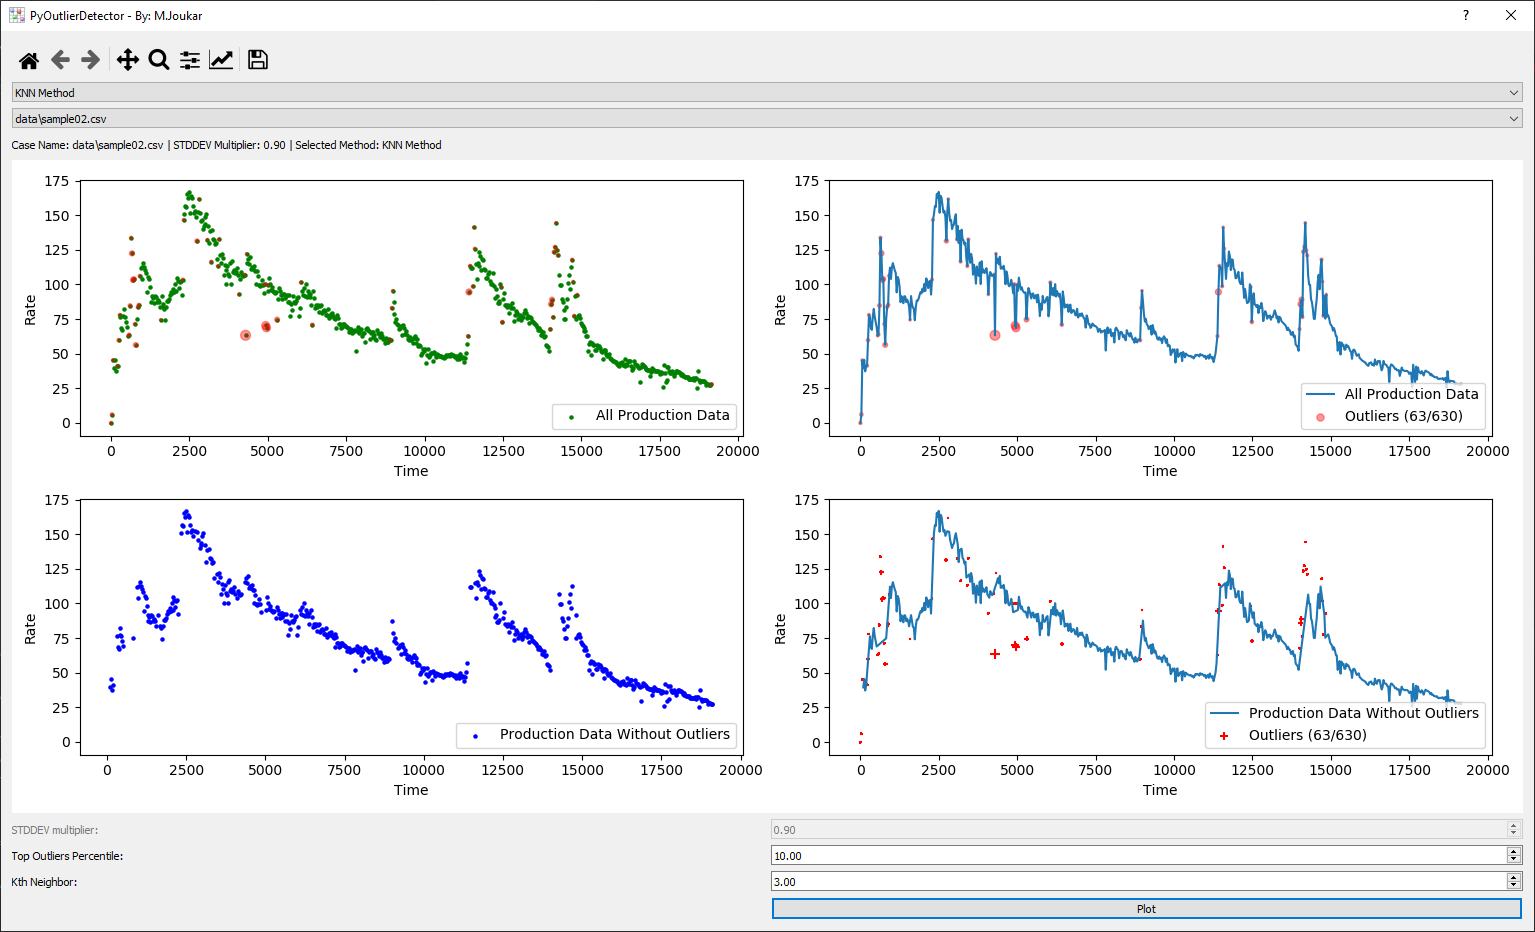
Task: Click the window icon in title bar
Action: pyautogui.click(x=16, y=15)
